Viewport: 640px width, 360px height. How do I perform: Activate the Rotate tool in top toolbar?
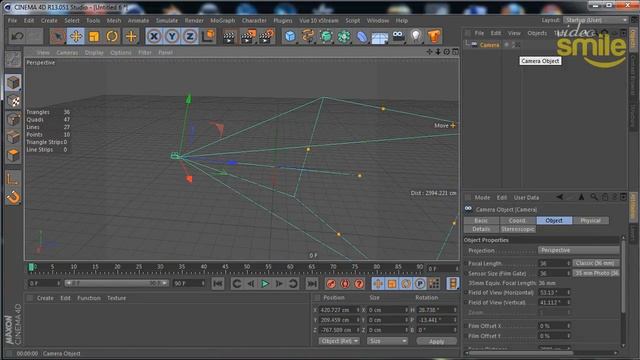click(112, 36)
